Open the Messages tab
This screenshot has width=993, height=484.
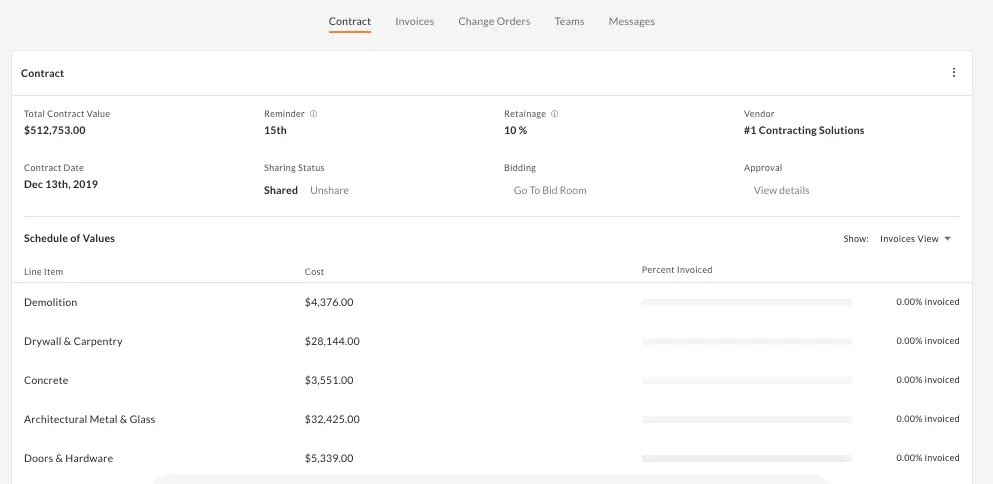[631, 22]
